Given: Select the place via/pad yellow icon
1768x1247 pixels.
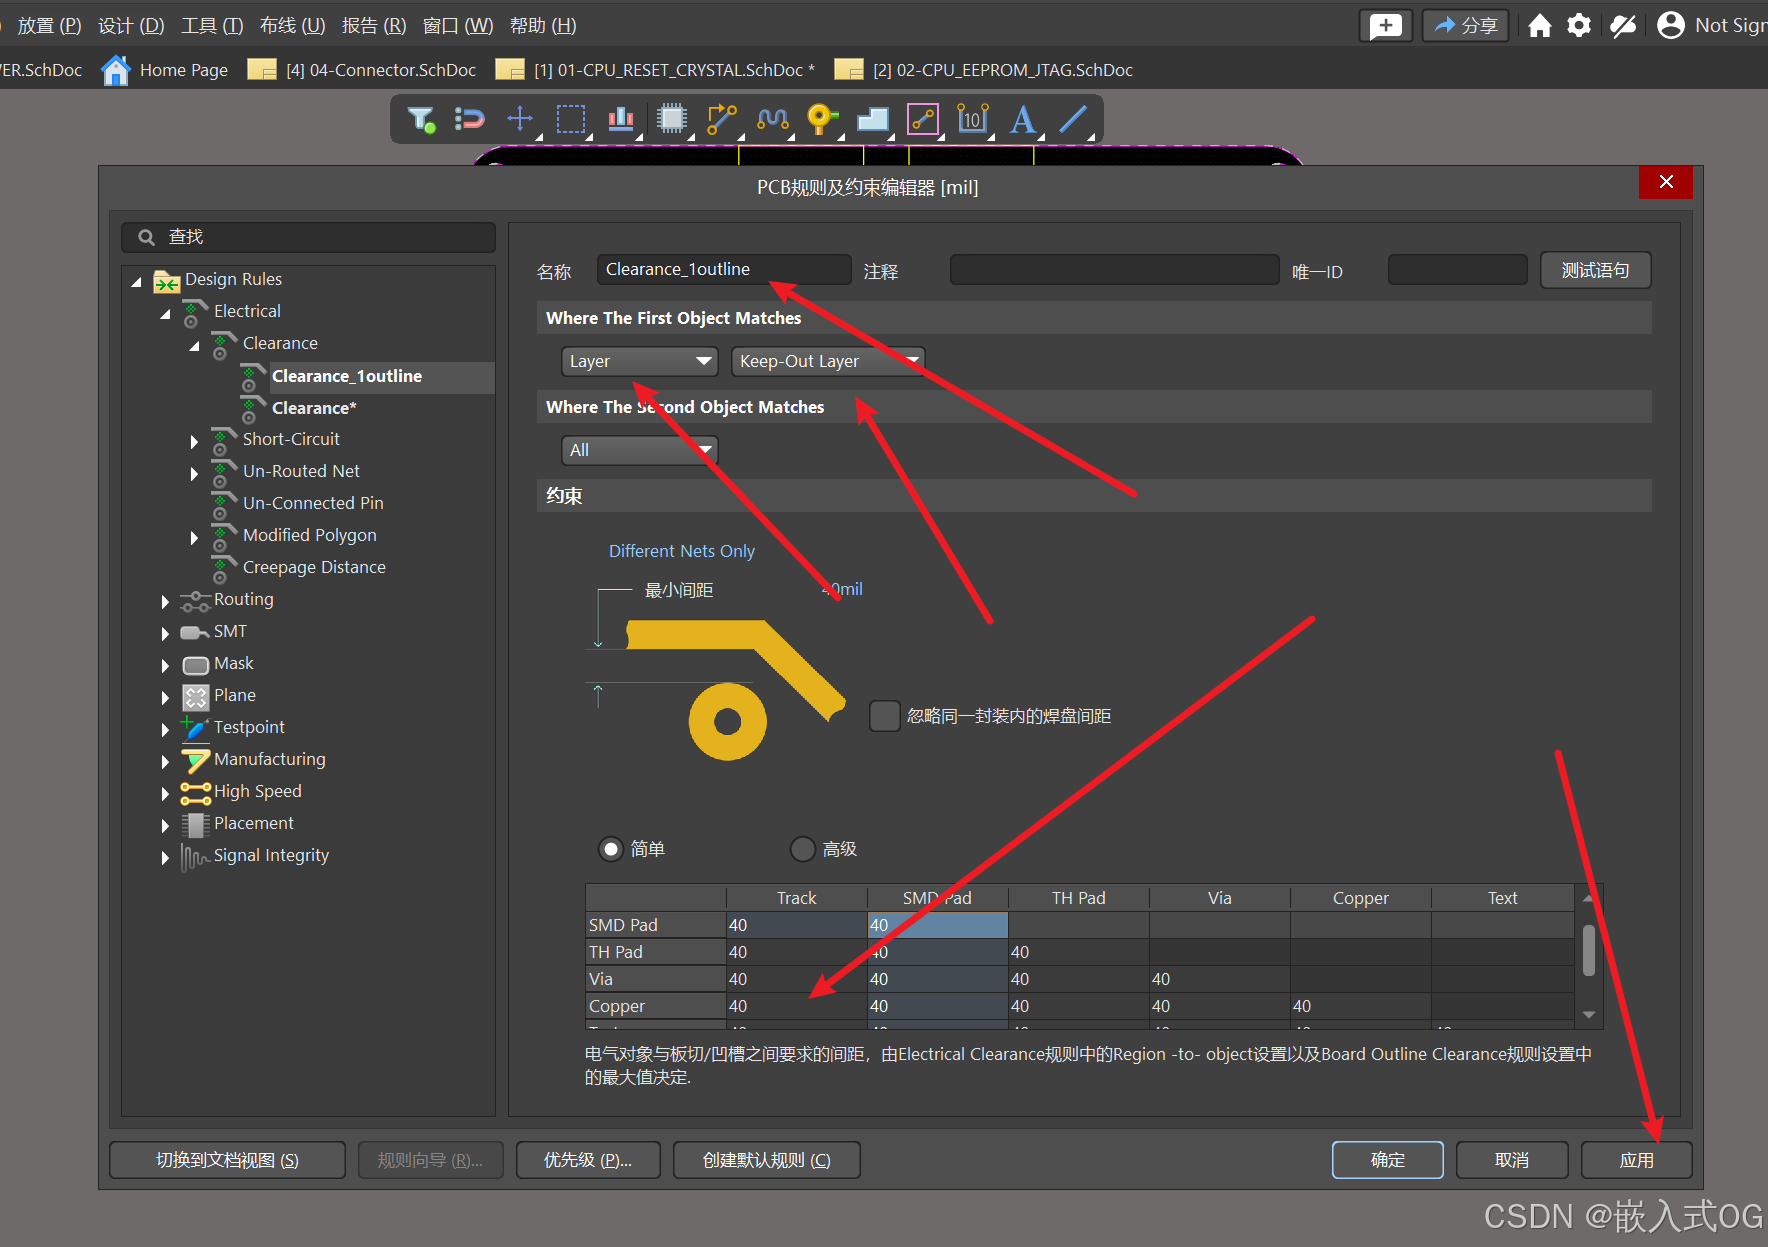Looking at the screenshot, I should coord(822,119).
